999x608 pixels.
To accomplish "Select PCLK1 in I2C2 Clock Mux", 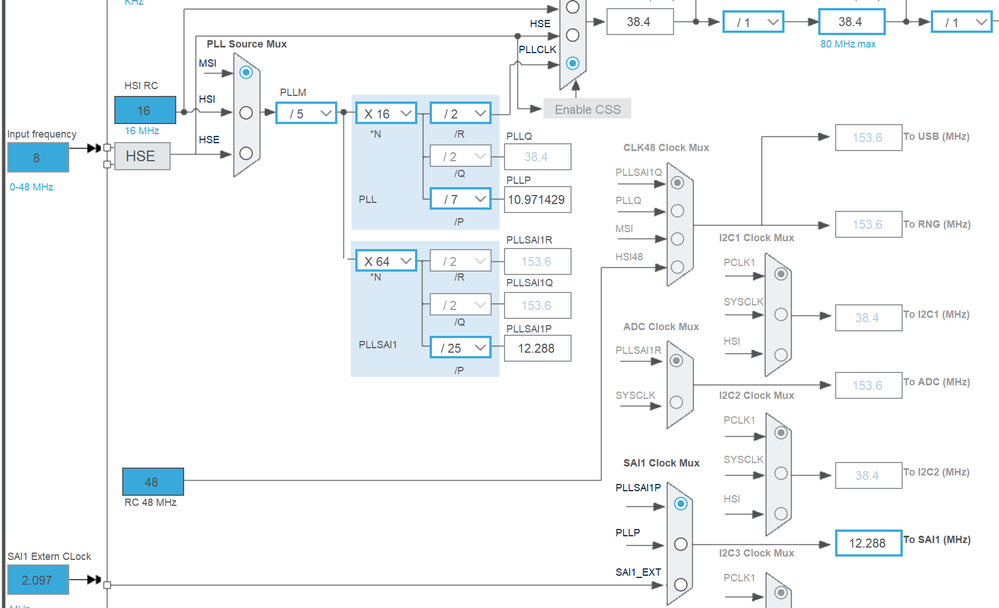I will (780, 433).
